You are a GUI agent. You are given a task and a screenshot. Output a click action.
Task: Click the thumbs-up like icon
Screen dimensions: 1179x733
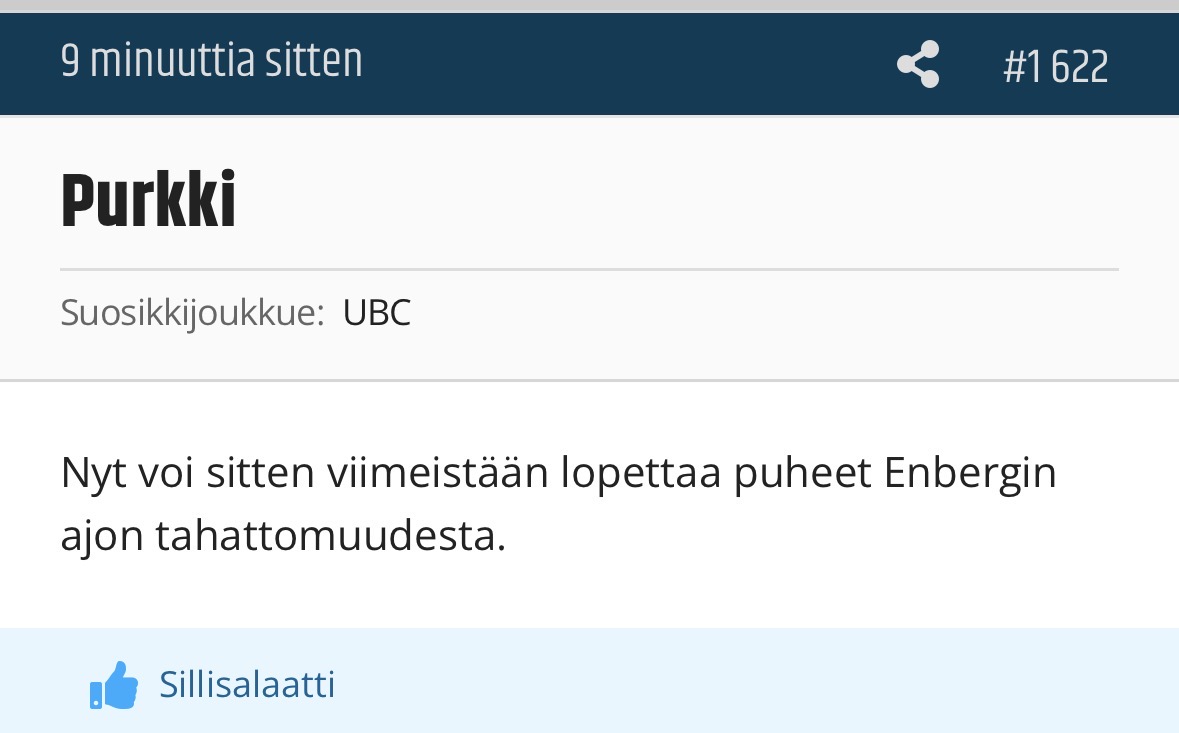[114, 686]
